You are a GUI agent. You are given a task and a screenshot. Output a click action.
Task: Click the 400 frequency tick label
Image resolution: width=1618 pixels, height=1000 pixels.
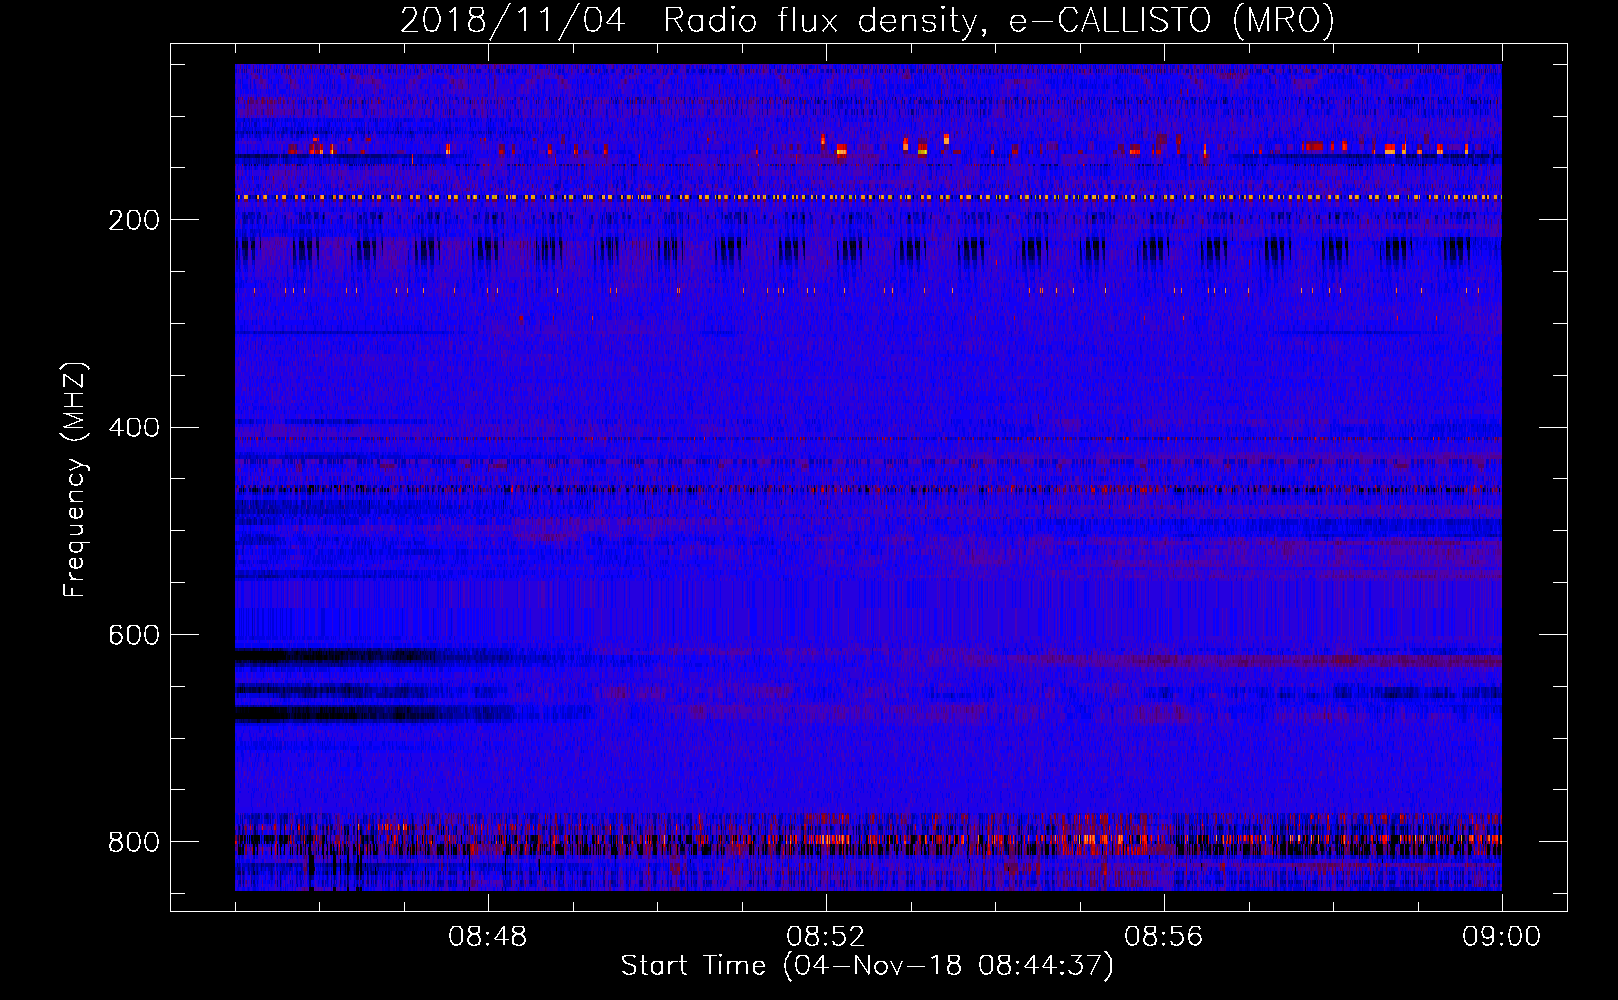(134, 428)
